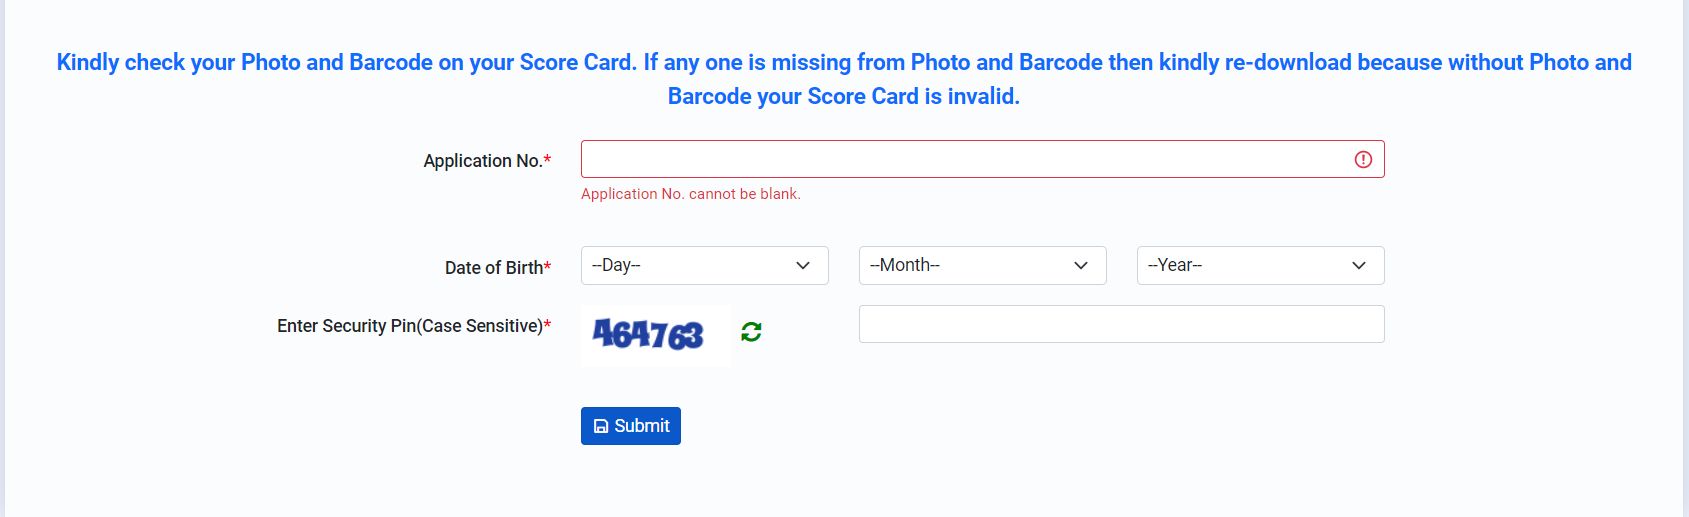
Task: Submit the score card form
Action: coord(631,426)
